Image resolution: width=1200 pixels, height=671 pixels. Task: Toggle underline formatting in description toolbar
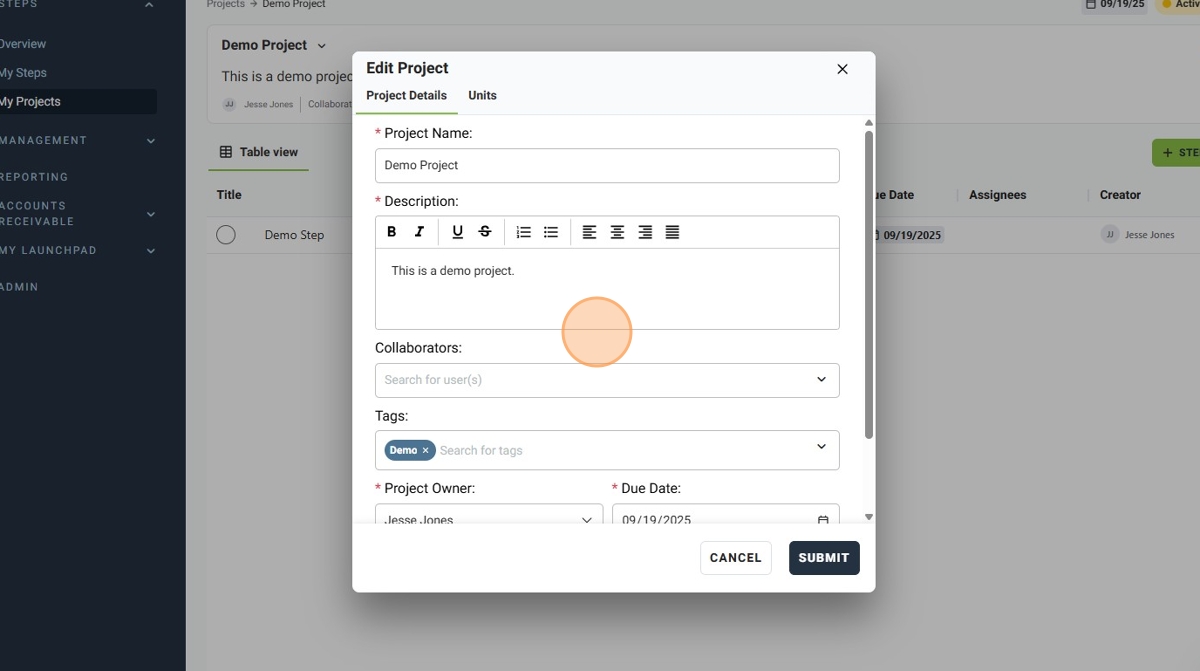click(x=457, y=232)
